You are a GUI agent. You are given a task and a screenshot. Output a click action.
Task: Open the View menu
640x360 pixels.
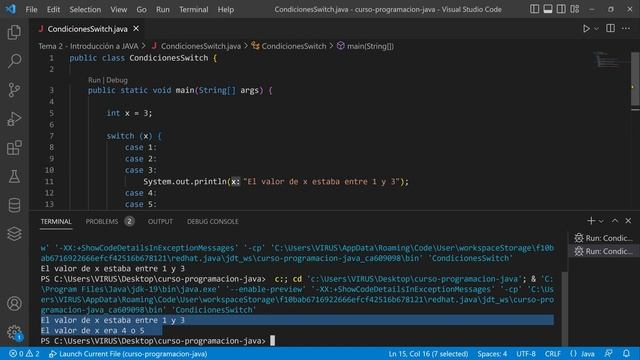(x=118, y=9)
